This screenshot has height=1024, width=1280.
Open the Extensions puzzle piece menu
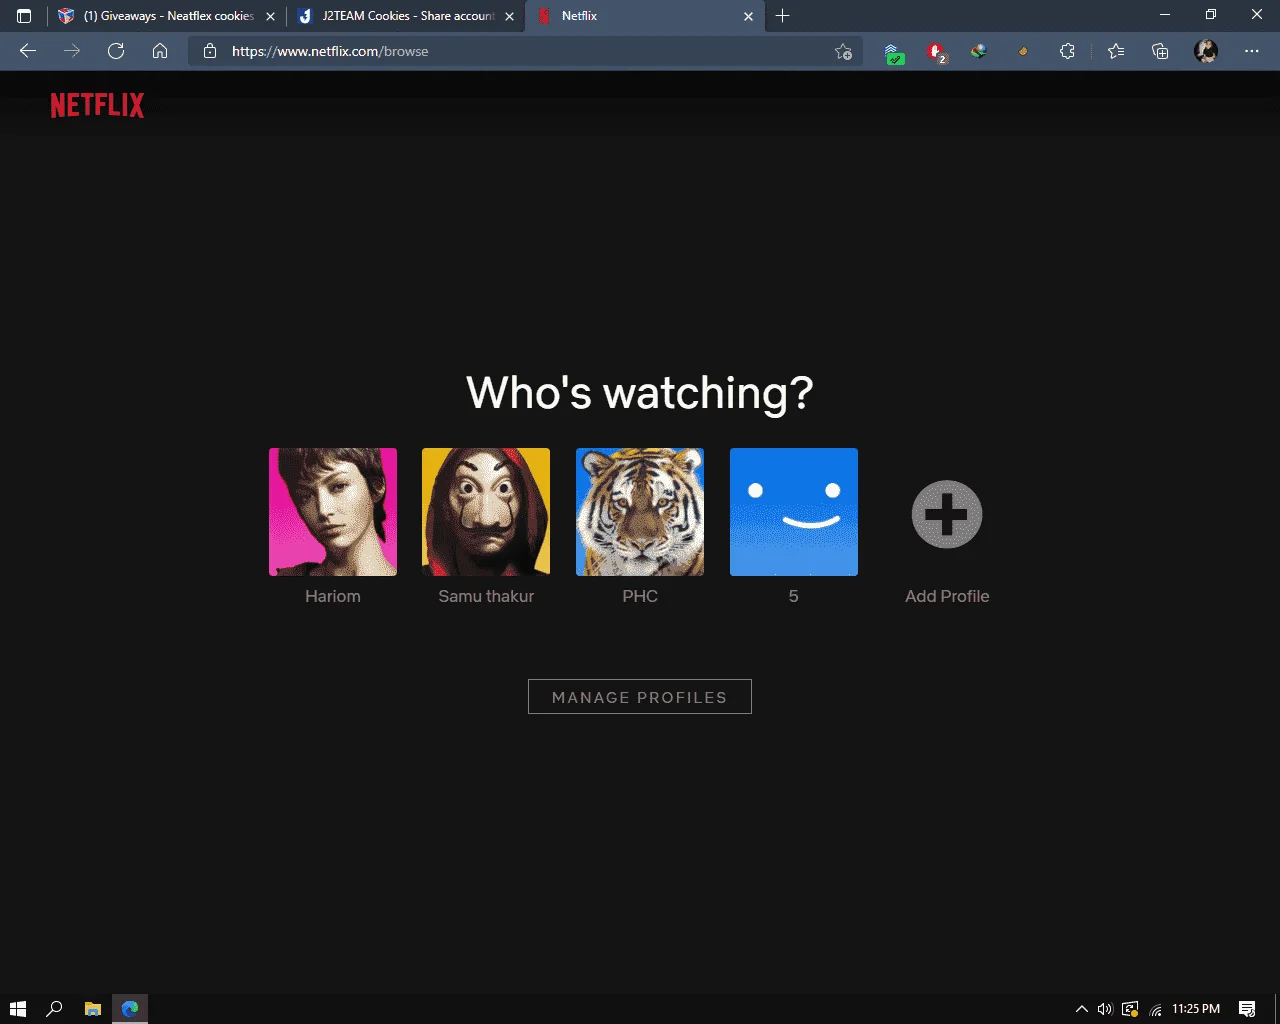(x=1067, y=51)
